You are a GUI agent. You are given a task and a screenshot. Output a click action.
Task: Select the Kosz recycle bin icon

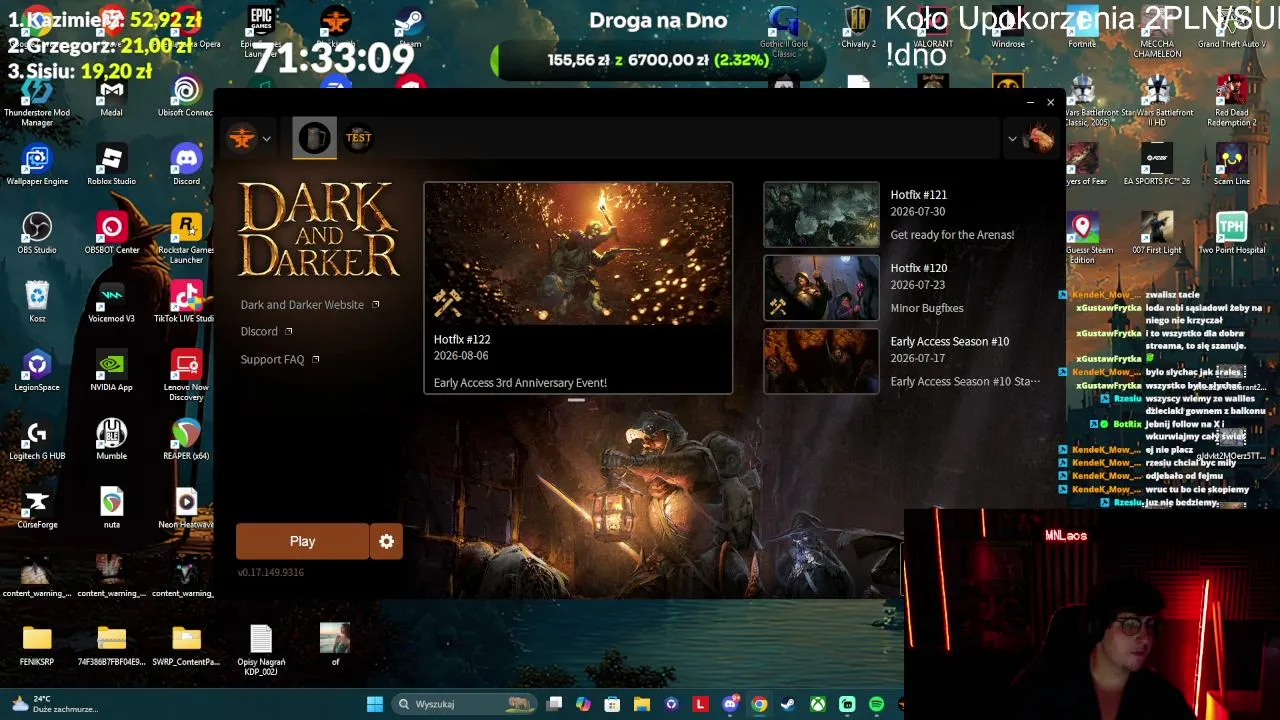click(37, 302)
